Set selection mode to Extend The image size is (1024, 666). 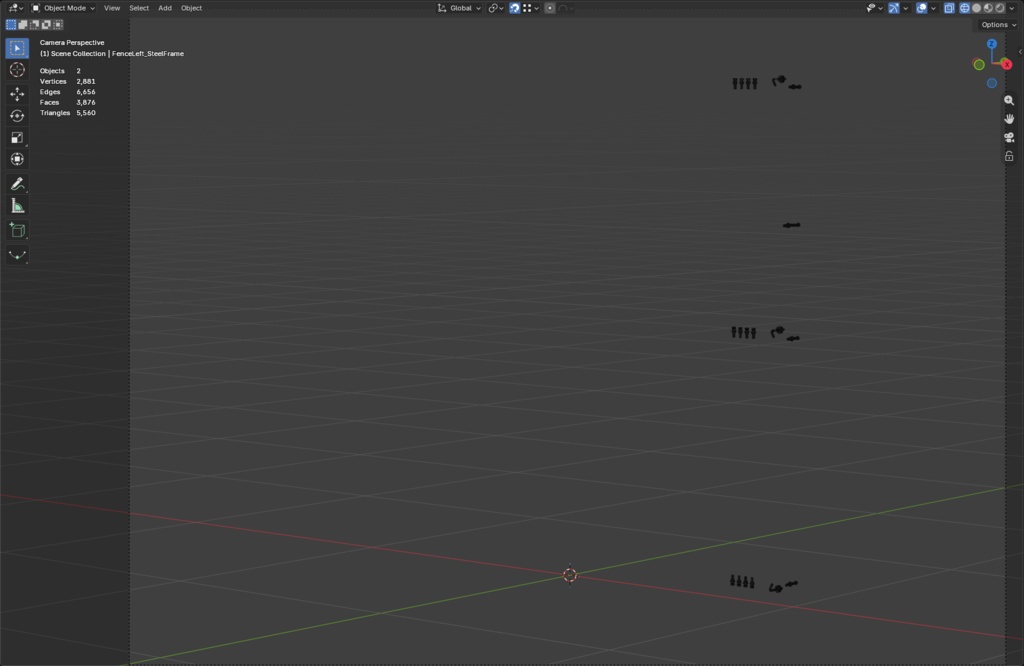[x=23, y=24]
